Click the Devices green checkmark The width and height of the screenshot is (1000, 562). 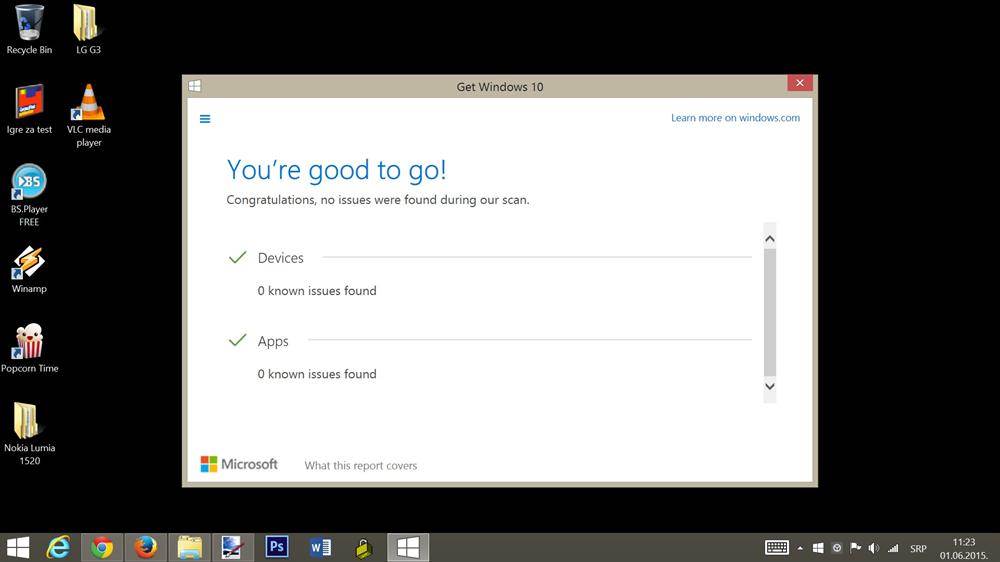(237, 258)
